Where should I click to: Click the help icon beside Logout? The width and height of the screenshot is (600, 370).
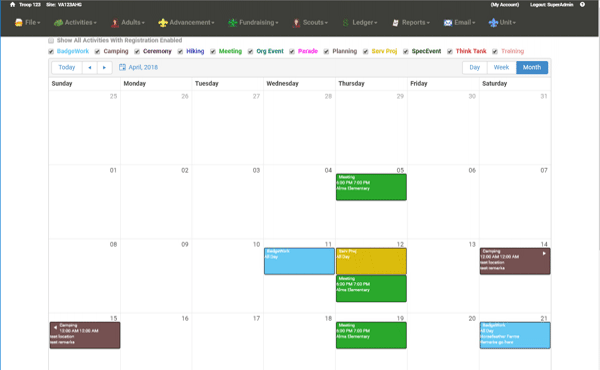click(x=582, y=5)
